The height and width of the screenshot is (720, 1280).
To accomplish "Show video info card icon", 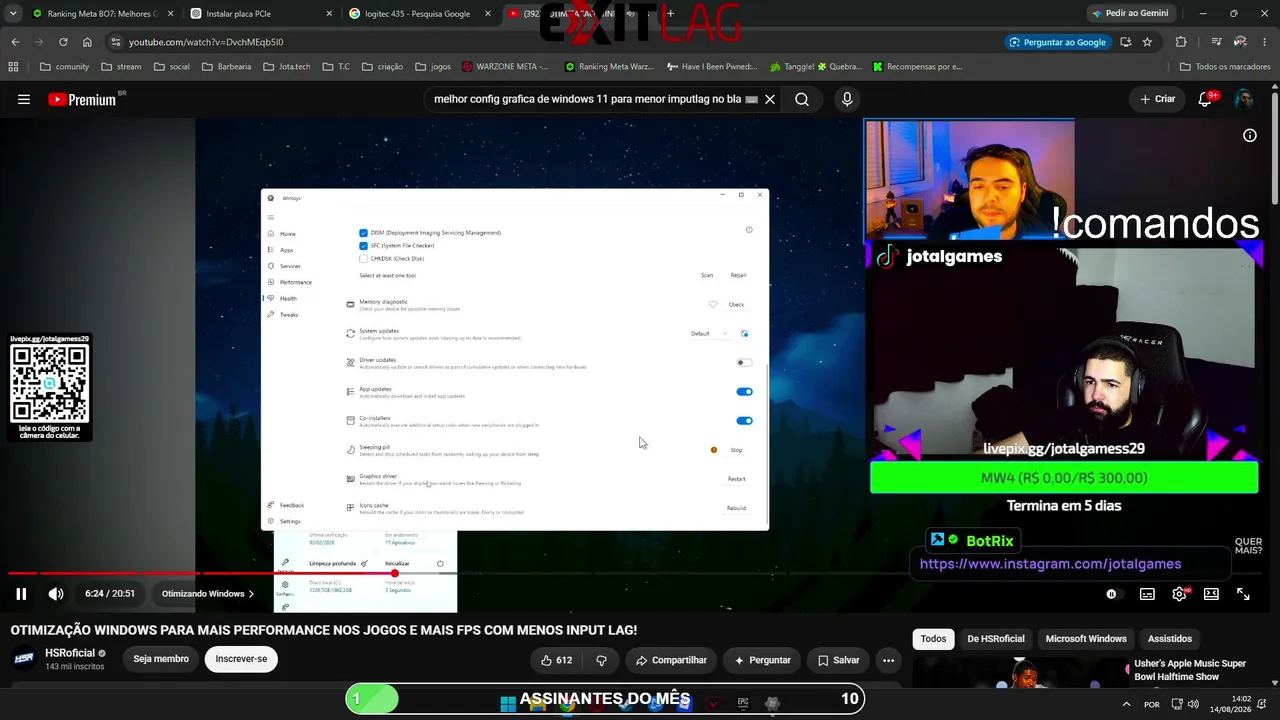I will (1250, 136).
